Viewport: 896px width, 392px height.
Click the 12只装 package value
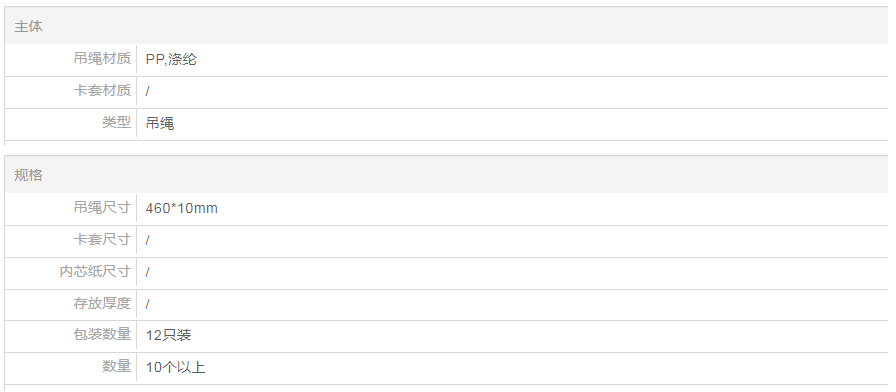click(169, 335)
